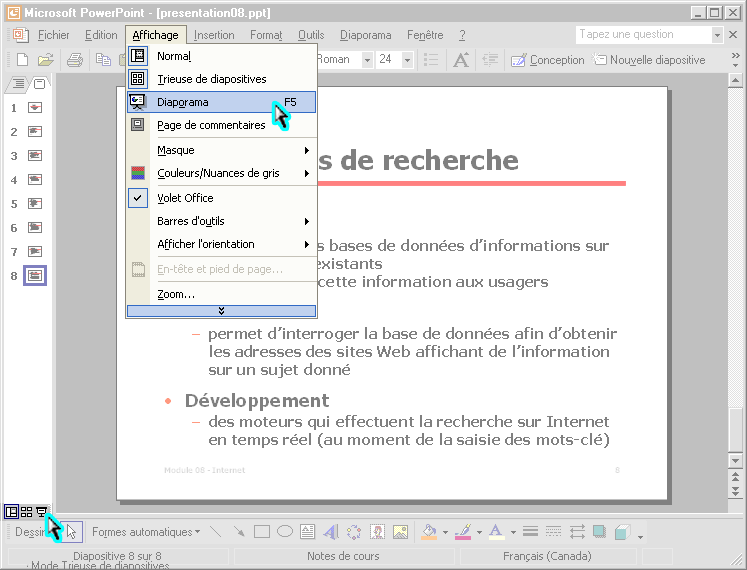This screenshot has height=570, width=747.
Task: Click the 3D style icon
Action: pyautogui.click(x=623, y=532)
